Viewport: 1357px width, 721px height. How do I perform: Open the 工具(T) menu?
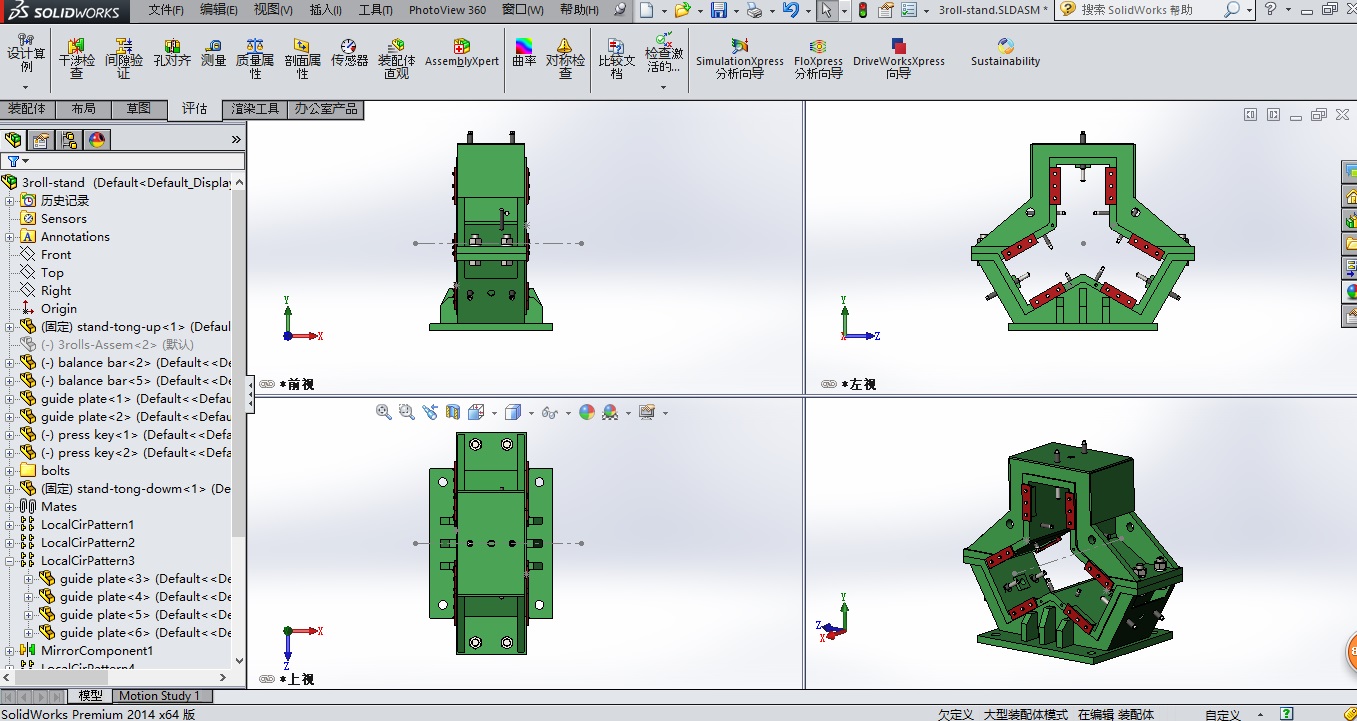[376, 10]
